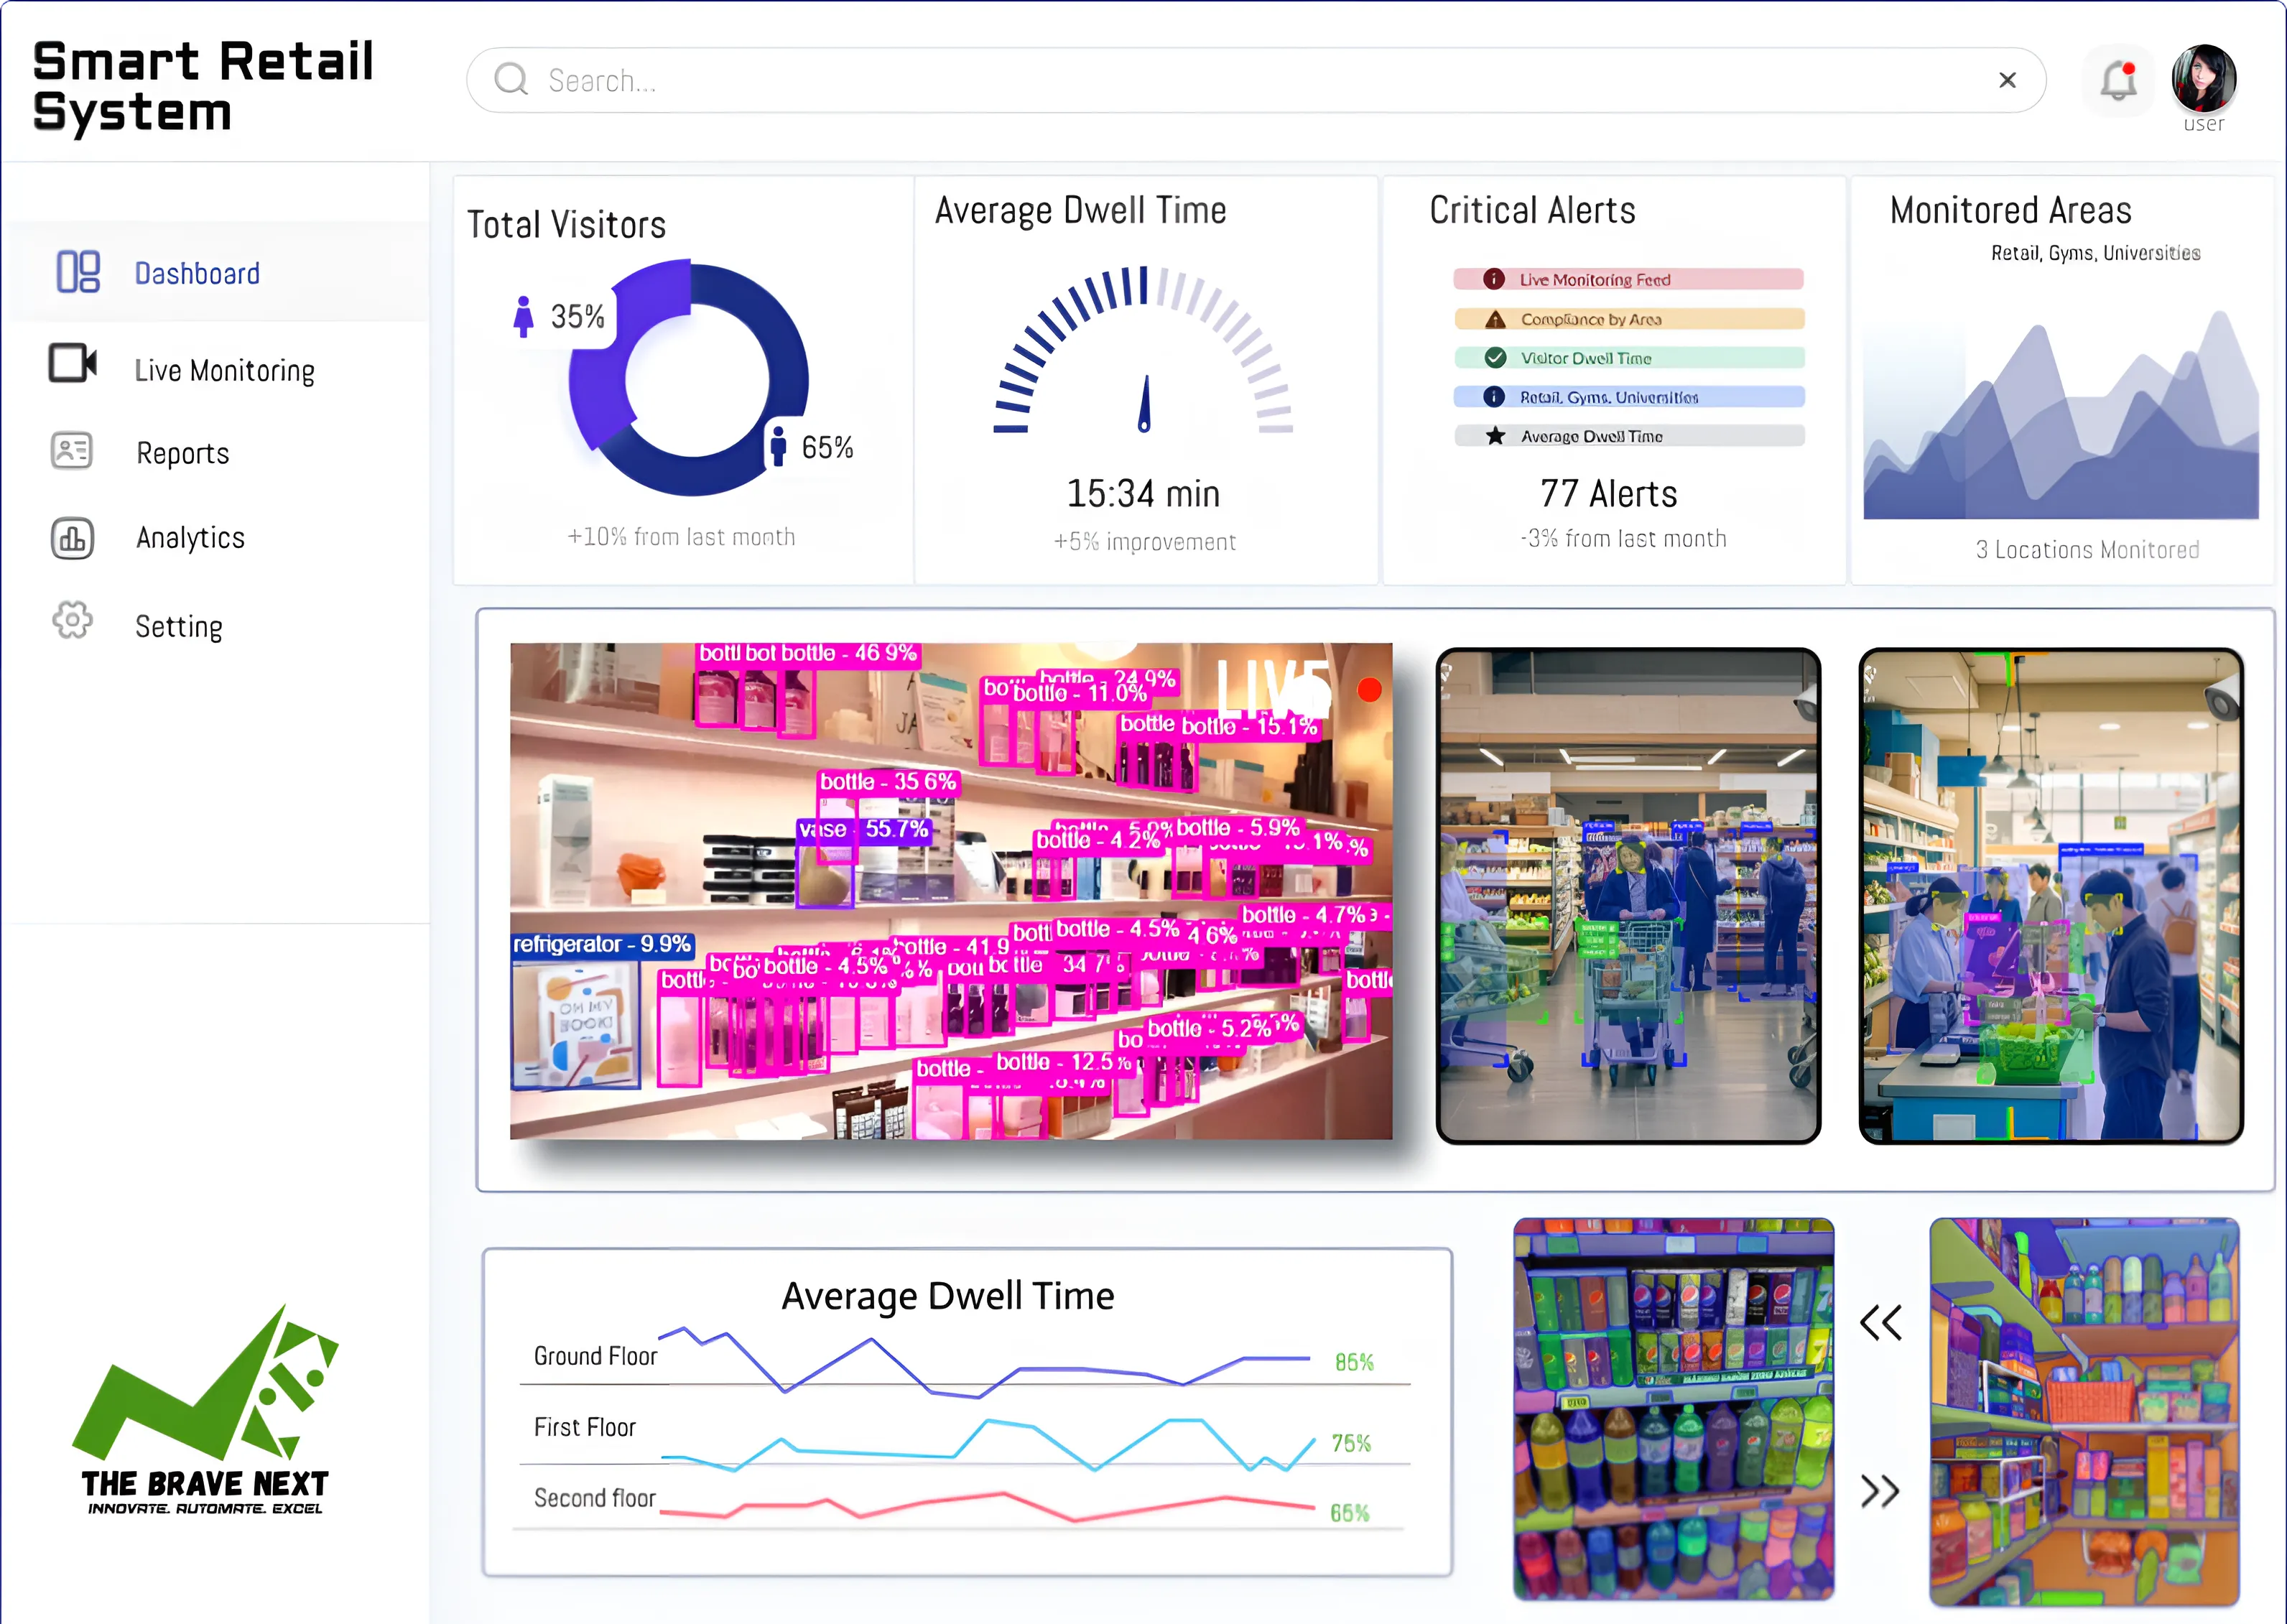Go to Reports in the sidebar

(x=182, y=453)
